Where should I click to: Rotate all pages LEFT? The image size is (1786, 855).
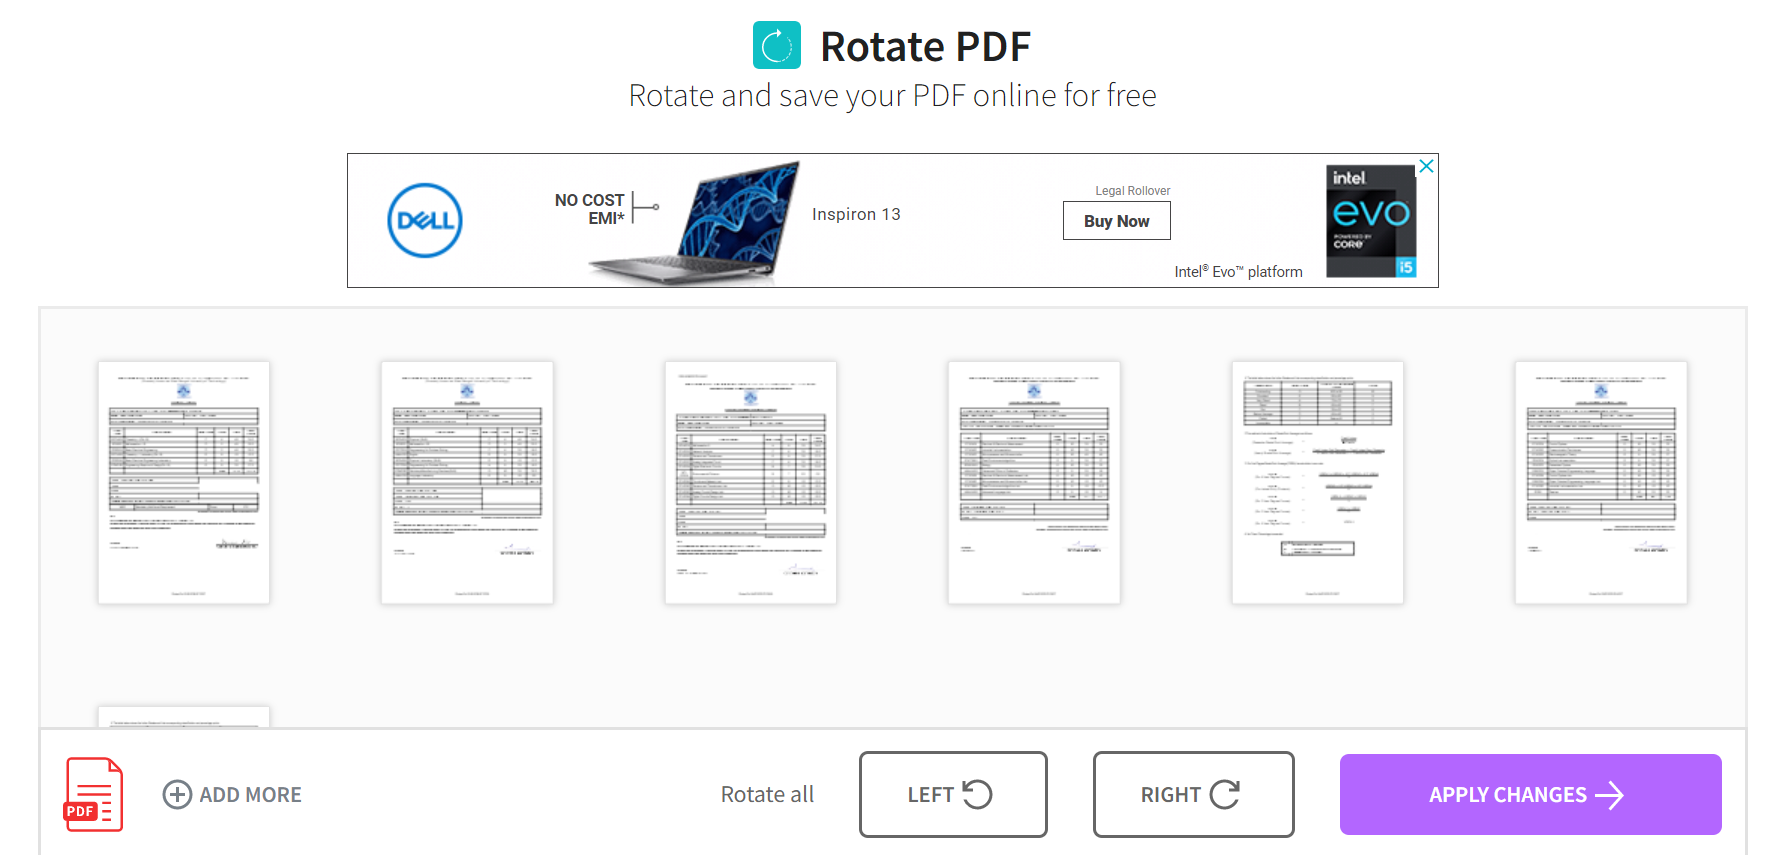coord(953,794)
